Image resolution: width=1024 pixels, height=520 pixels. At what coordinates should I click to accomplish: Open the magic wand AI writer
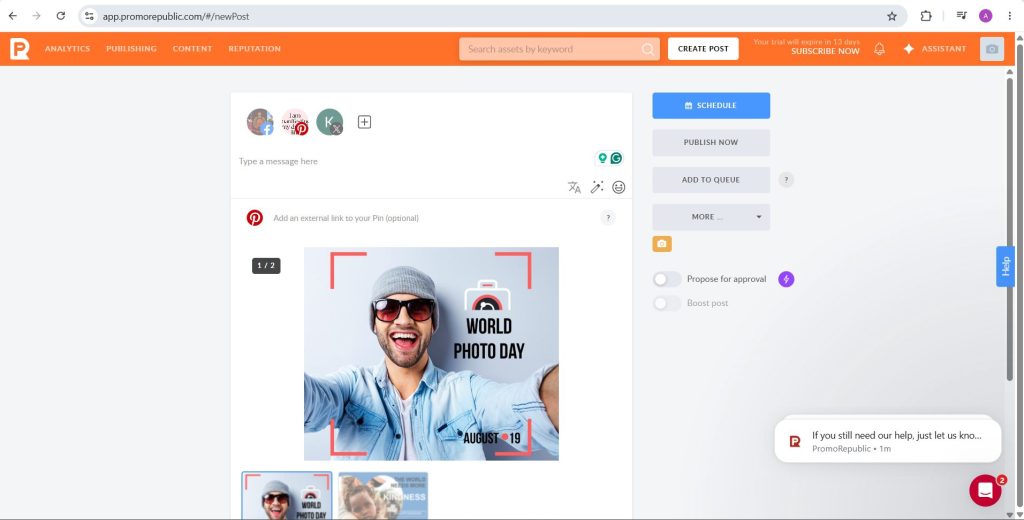597,187
